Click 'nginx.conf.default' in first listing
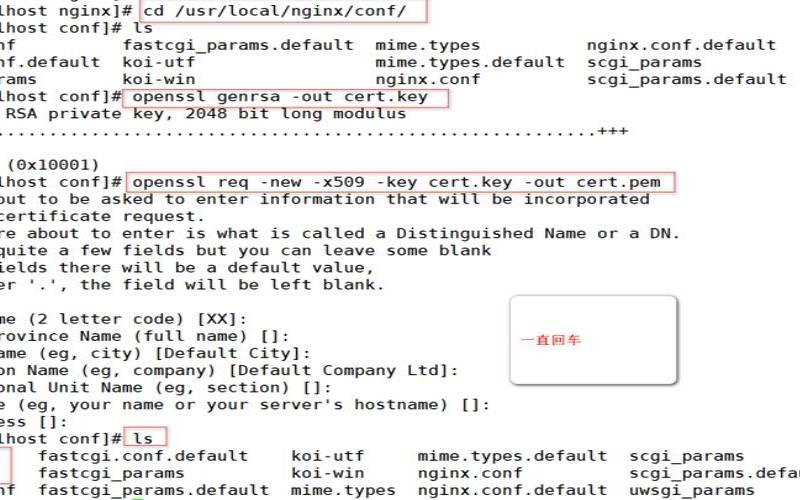The image size is (800, 500). pos(681,45)
